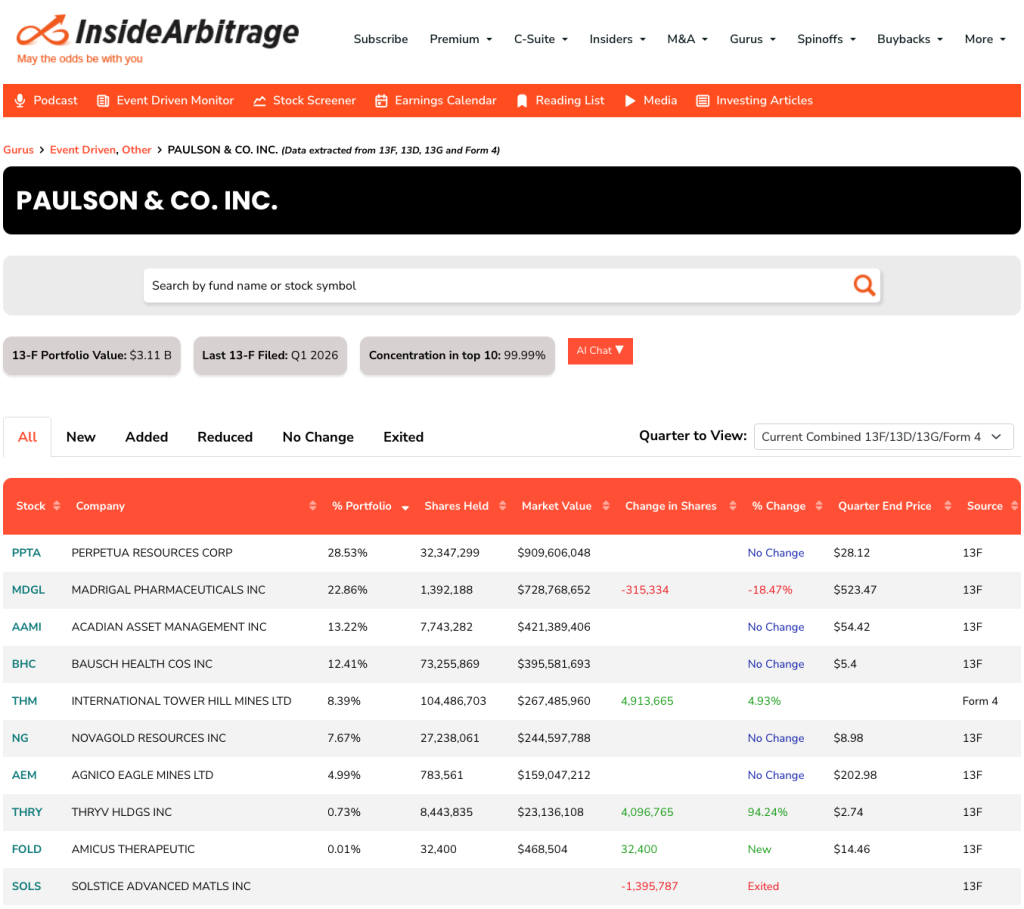
Task: Click the Last 13-F Filed badge
Action: tap(270, 355)
